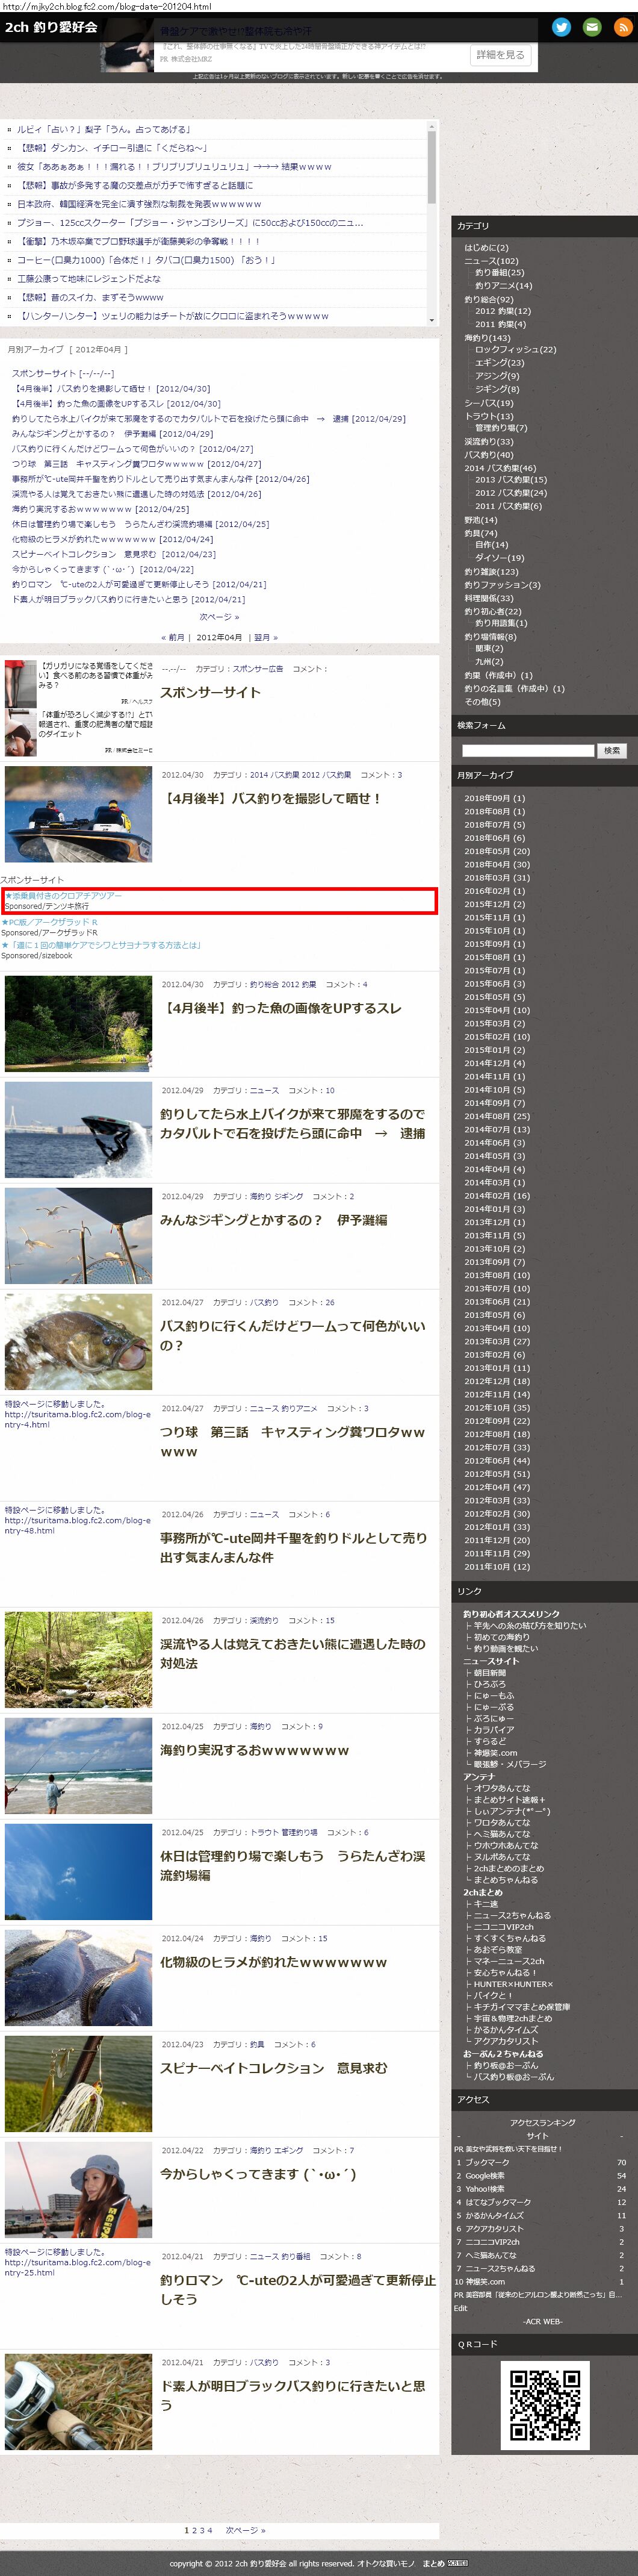Open the orange RSS feed icon
This screenshot has height=2576, width=638.
(622, 27)
